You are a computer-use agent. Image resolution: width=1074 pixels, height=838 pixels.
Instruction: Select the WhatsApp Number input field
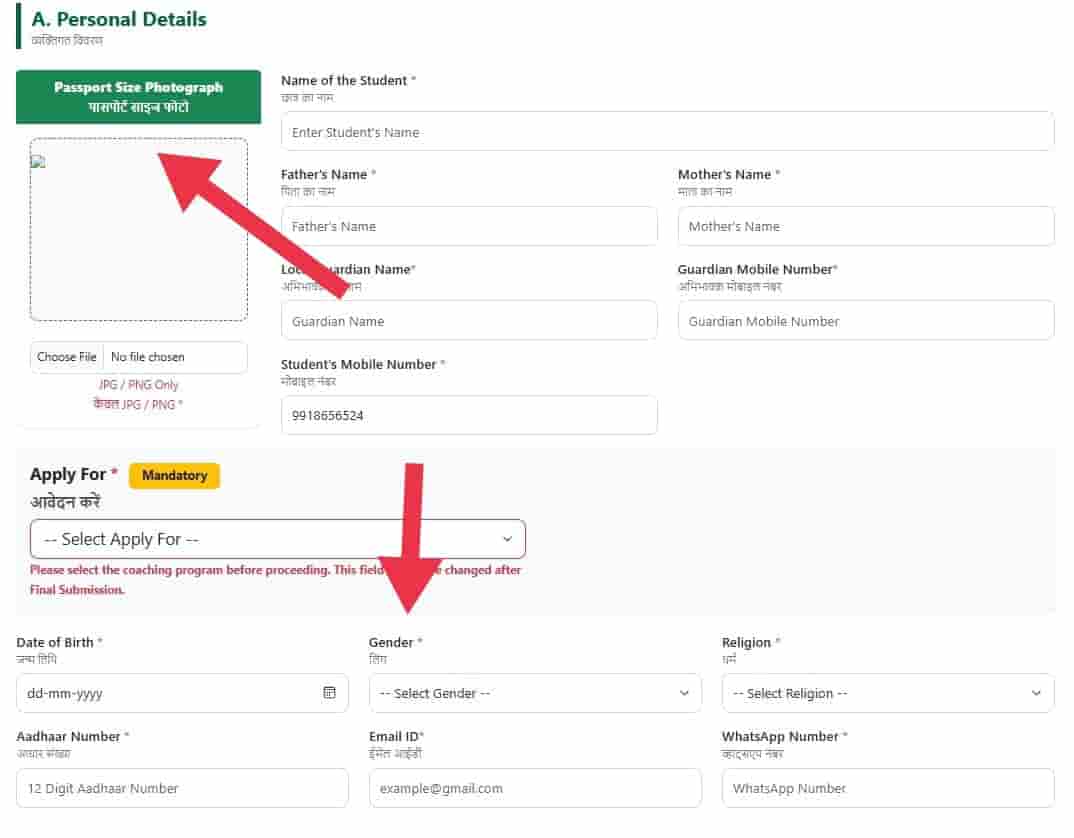click(888, 788)
